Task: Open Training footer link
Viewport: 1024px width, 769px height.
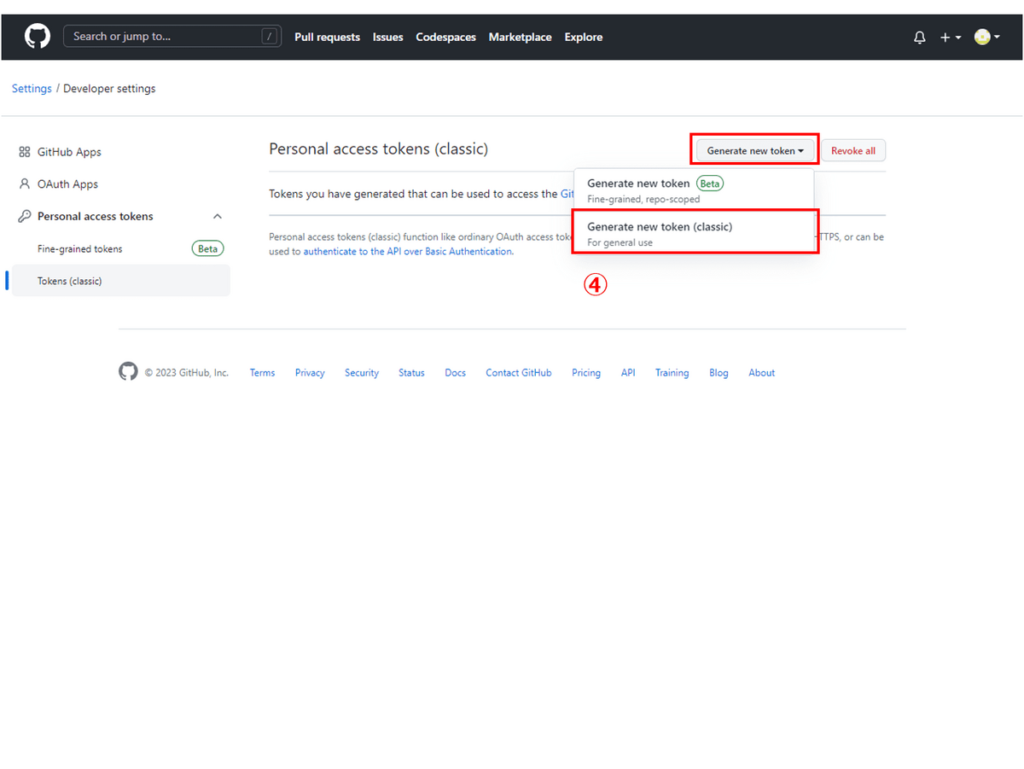Action: pyautogui.click(x=672, y=373)
